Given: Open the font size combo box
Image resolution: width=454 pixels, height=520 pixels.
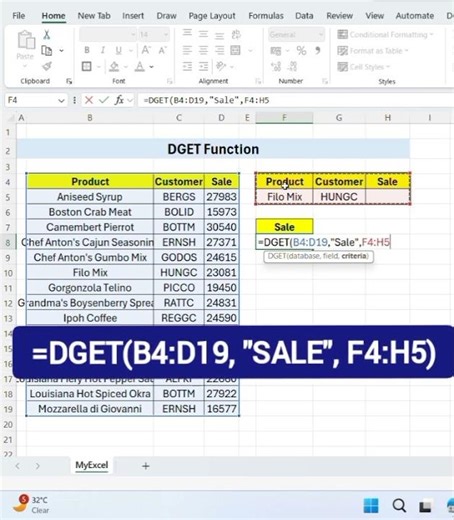Looking at the screenshot, I should click(x=154, y=35).
